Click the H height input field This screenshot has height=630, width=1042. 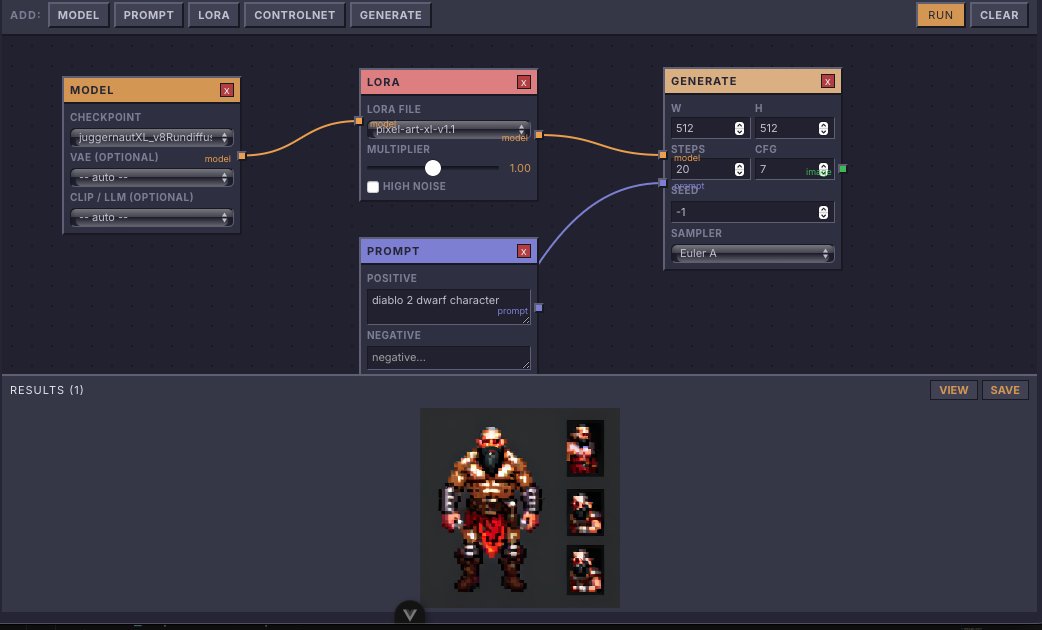pyautogui.click(x=794, y=128)
